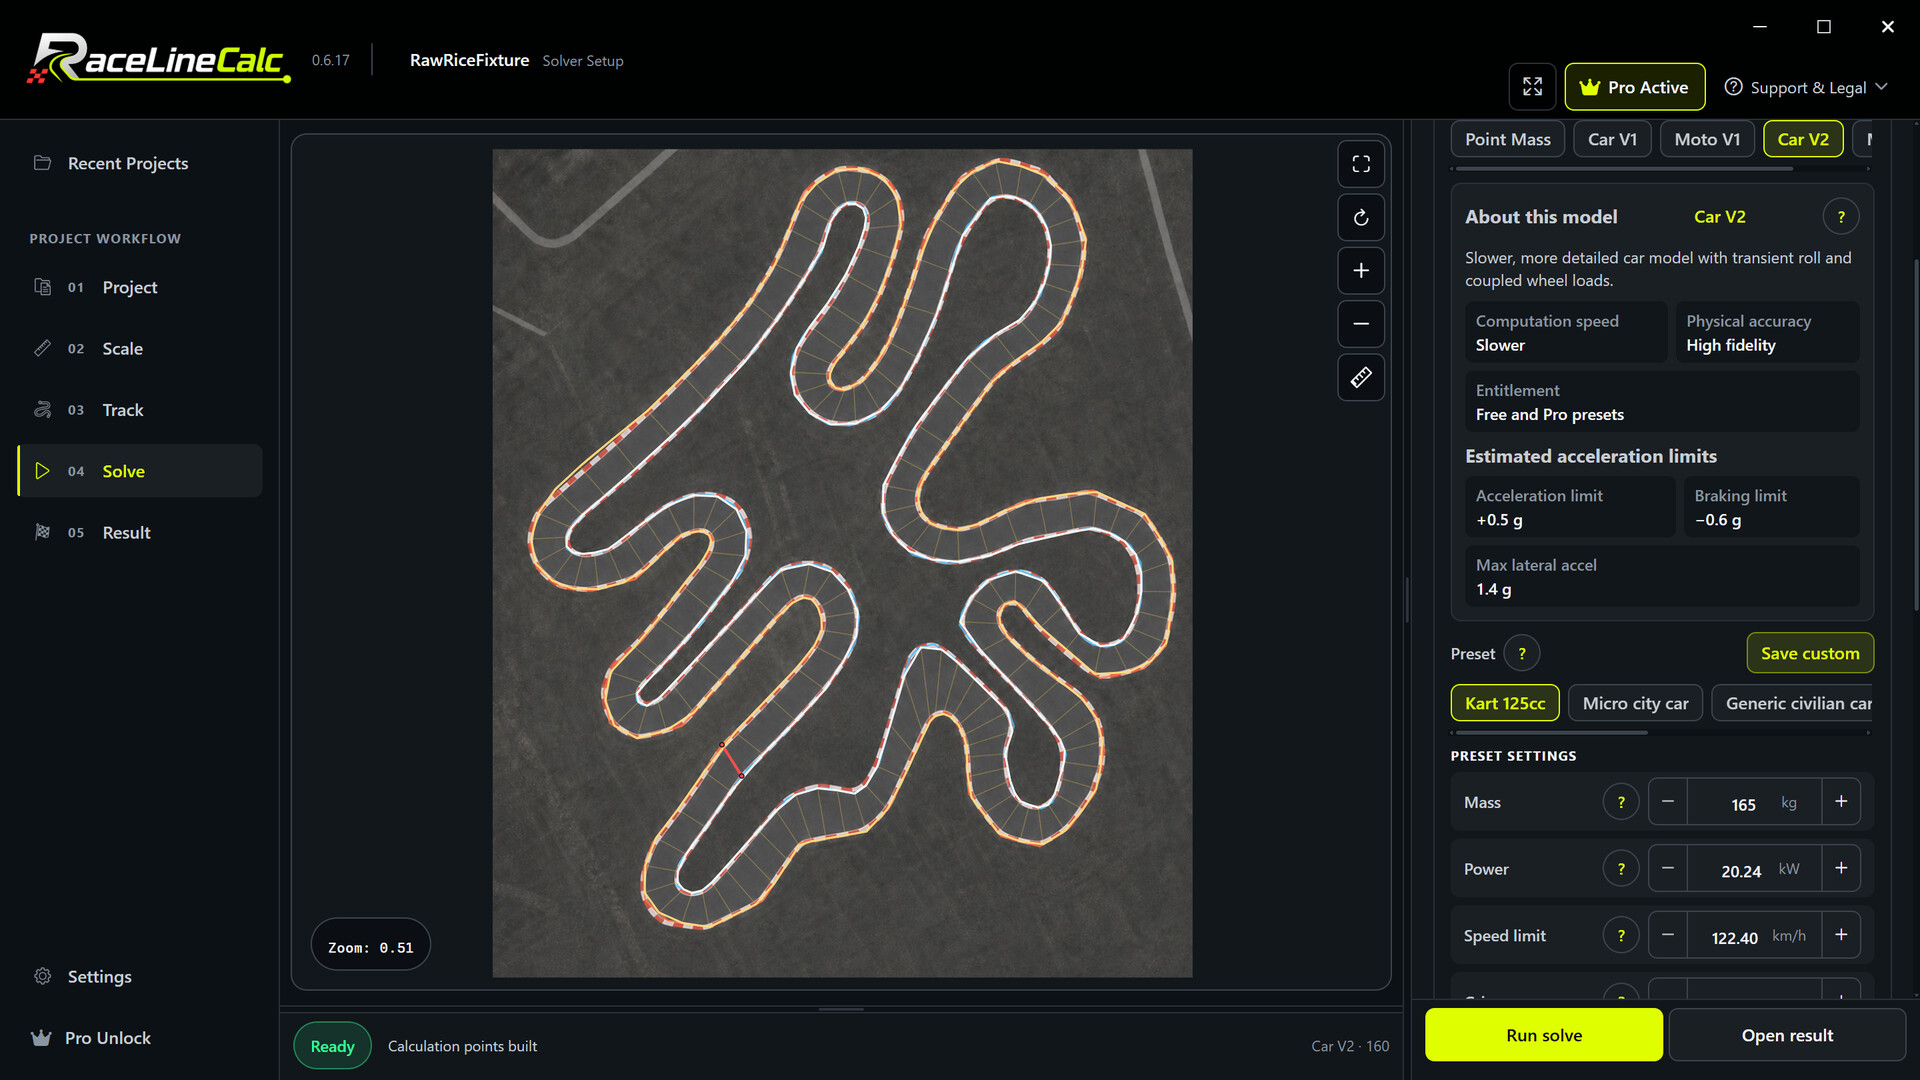Open Settings gear in sidebar
Viewport: 1920px width, 1080px height.
coord(140,976)
